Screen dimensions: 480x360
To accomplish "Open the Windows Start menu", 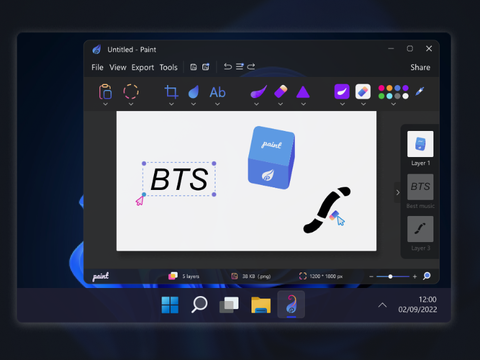I will tap(170, 305).
